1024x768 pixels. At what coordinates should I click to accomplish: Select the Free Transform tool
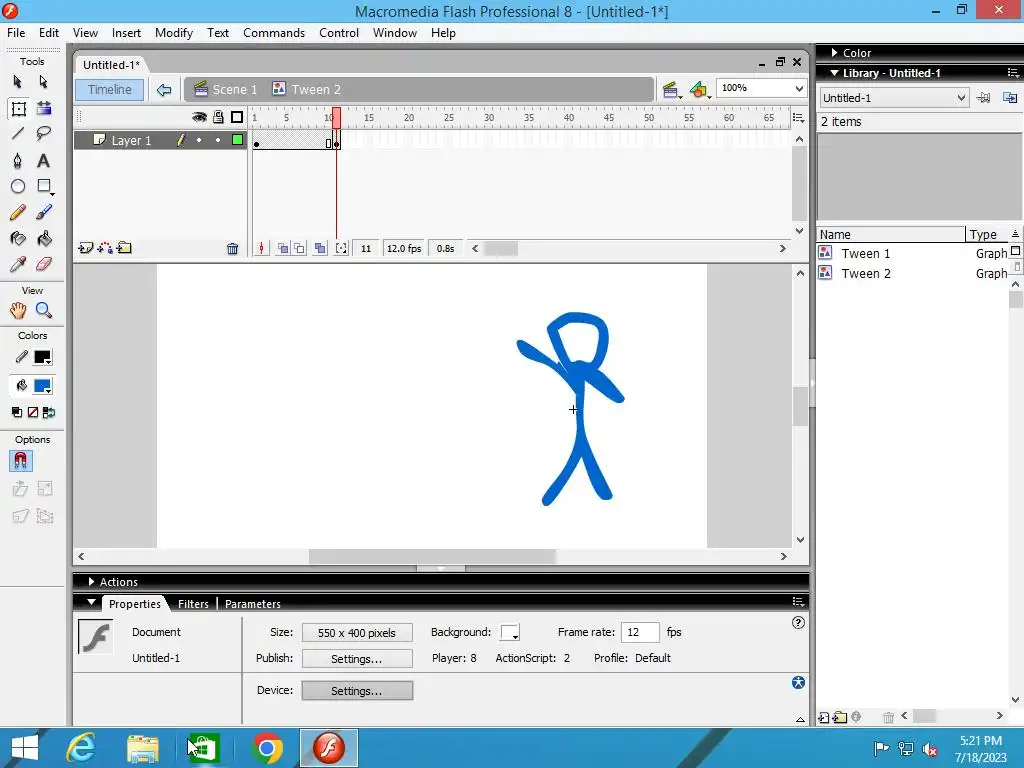[18, 108]
